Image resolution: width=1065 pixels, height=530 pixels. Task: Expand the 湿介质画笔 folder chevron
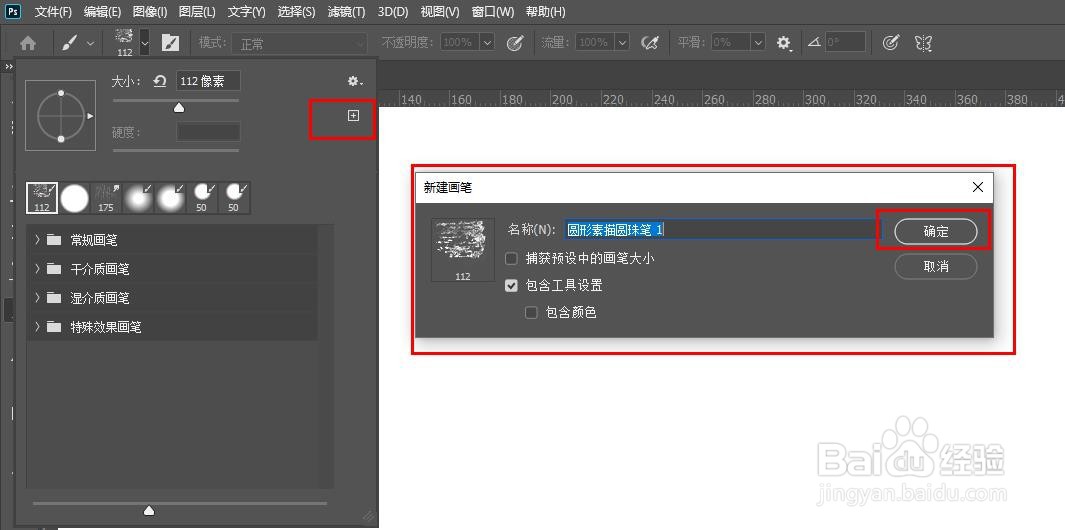37,298
